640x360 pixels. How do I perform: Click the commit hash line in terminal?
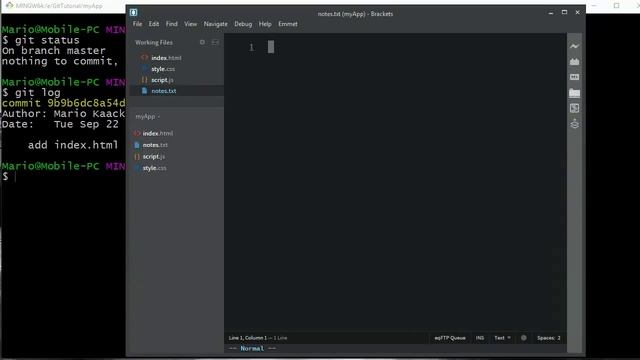[x=64, y=103]
